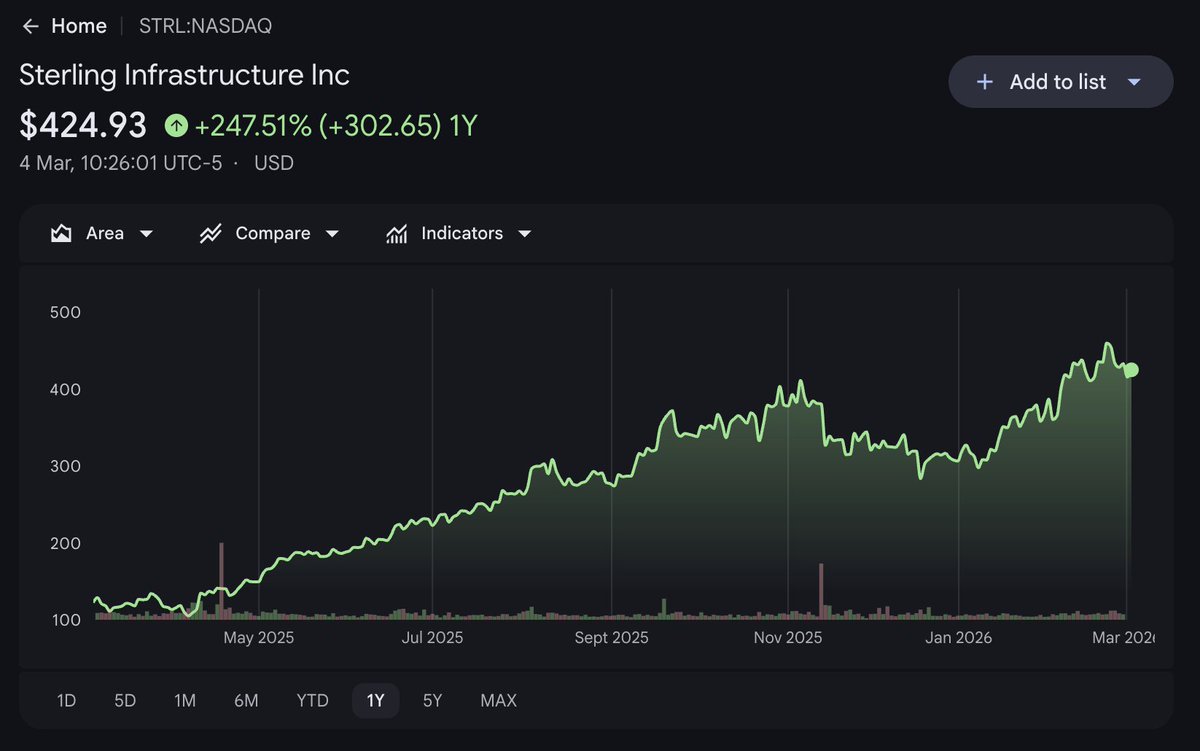Viewport: 1200px width, 751px height.
Task: Click the Nov 2025 axis label
Action: click(788, 637)
